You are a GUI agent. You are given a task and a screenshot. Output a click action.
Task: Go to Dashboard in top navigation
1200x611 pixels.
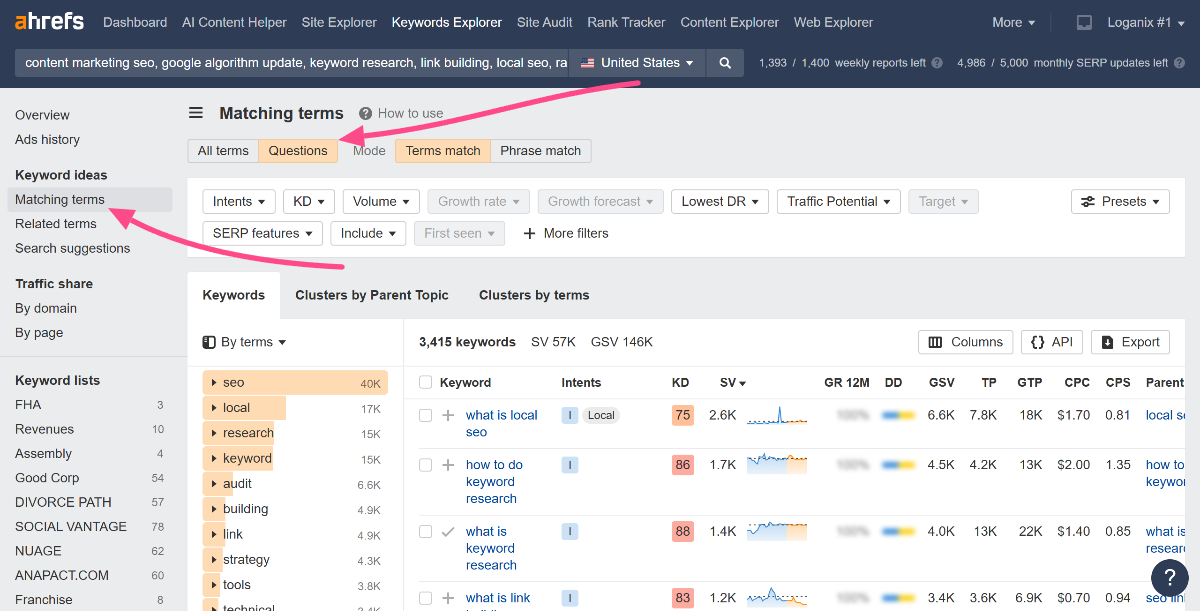coord(135,22)
